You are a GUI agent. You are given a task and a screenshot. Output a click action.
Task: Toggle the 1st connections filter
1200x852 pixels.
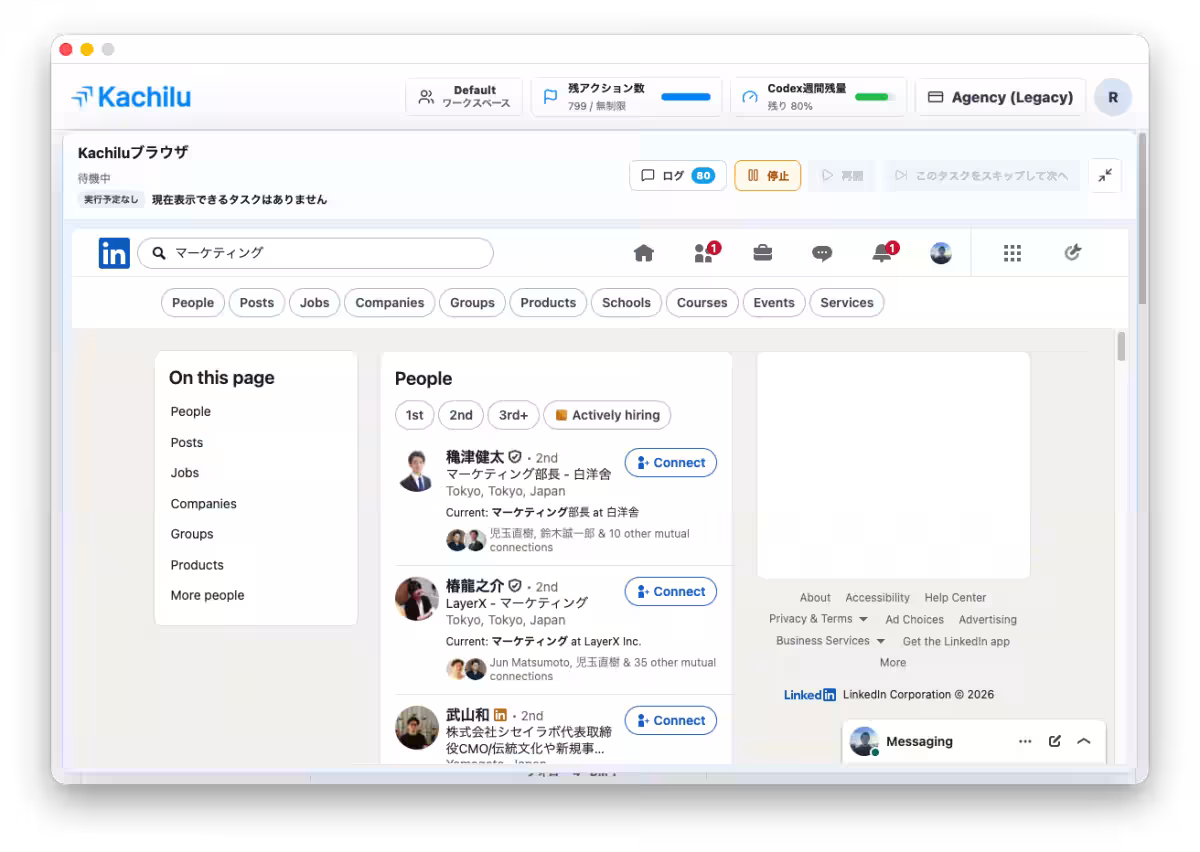click(414, 415)
